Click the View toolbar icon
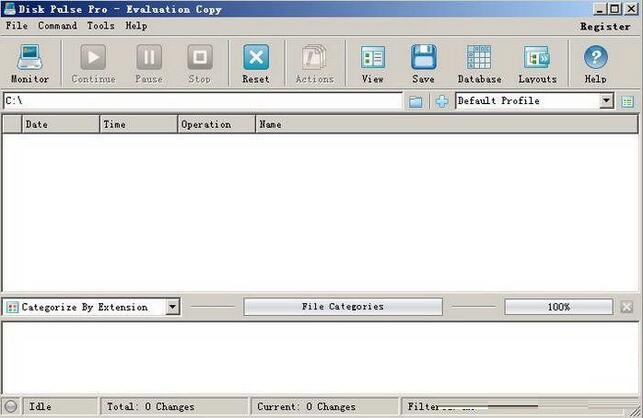This screenshot has height=418, width=643. pyautogui.click(x=372, y=63)
